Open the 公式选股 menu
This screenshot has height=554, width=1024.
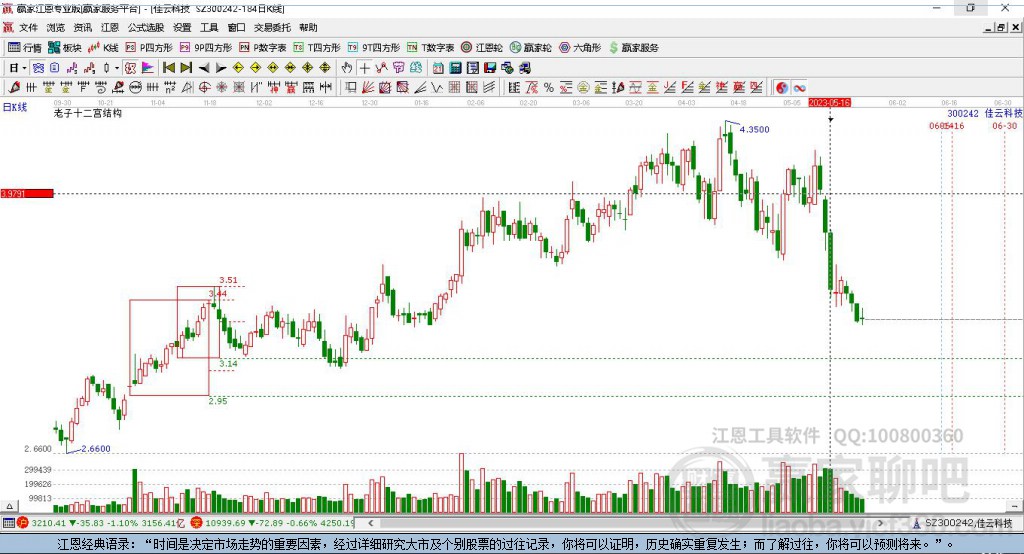[x=146, y=27]
